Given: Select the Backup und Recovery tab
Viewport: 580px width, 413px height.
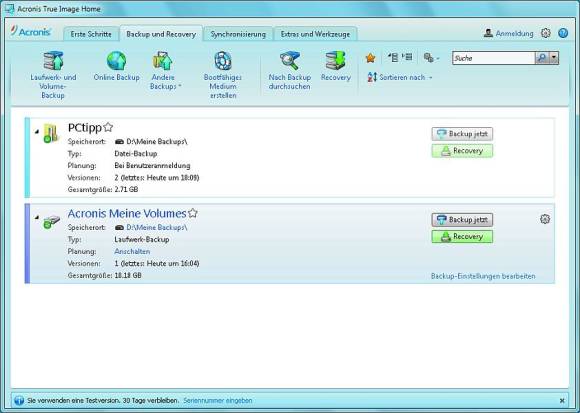Looking at the screenshot, I should 161,34.
